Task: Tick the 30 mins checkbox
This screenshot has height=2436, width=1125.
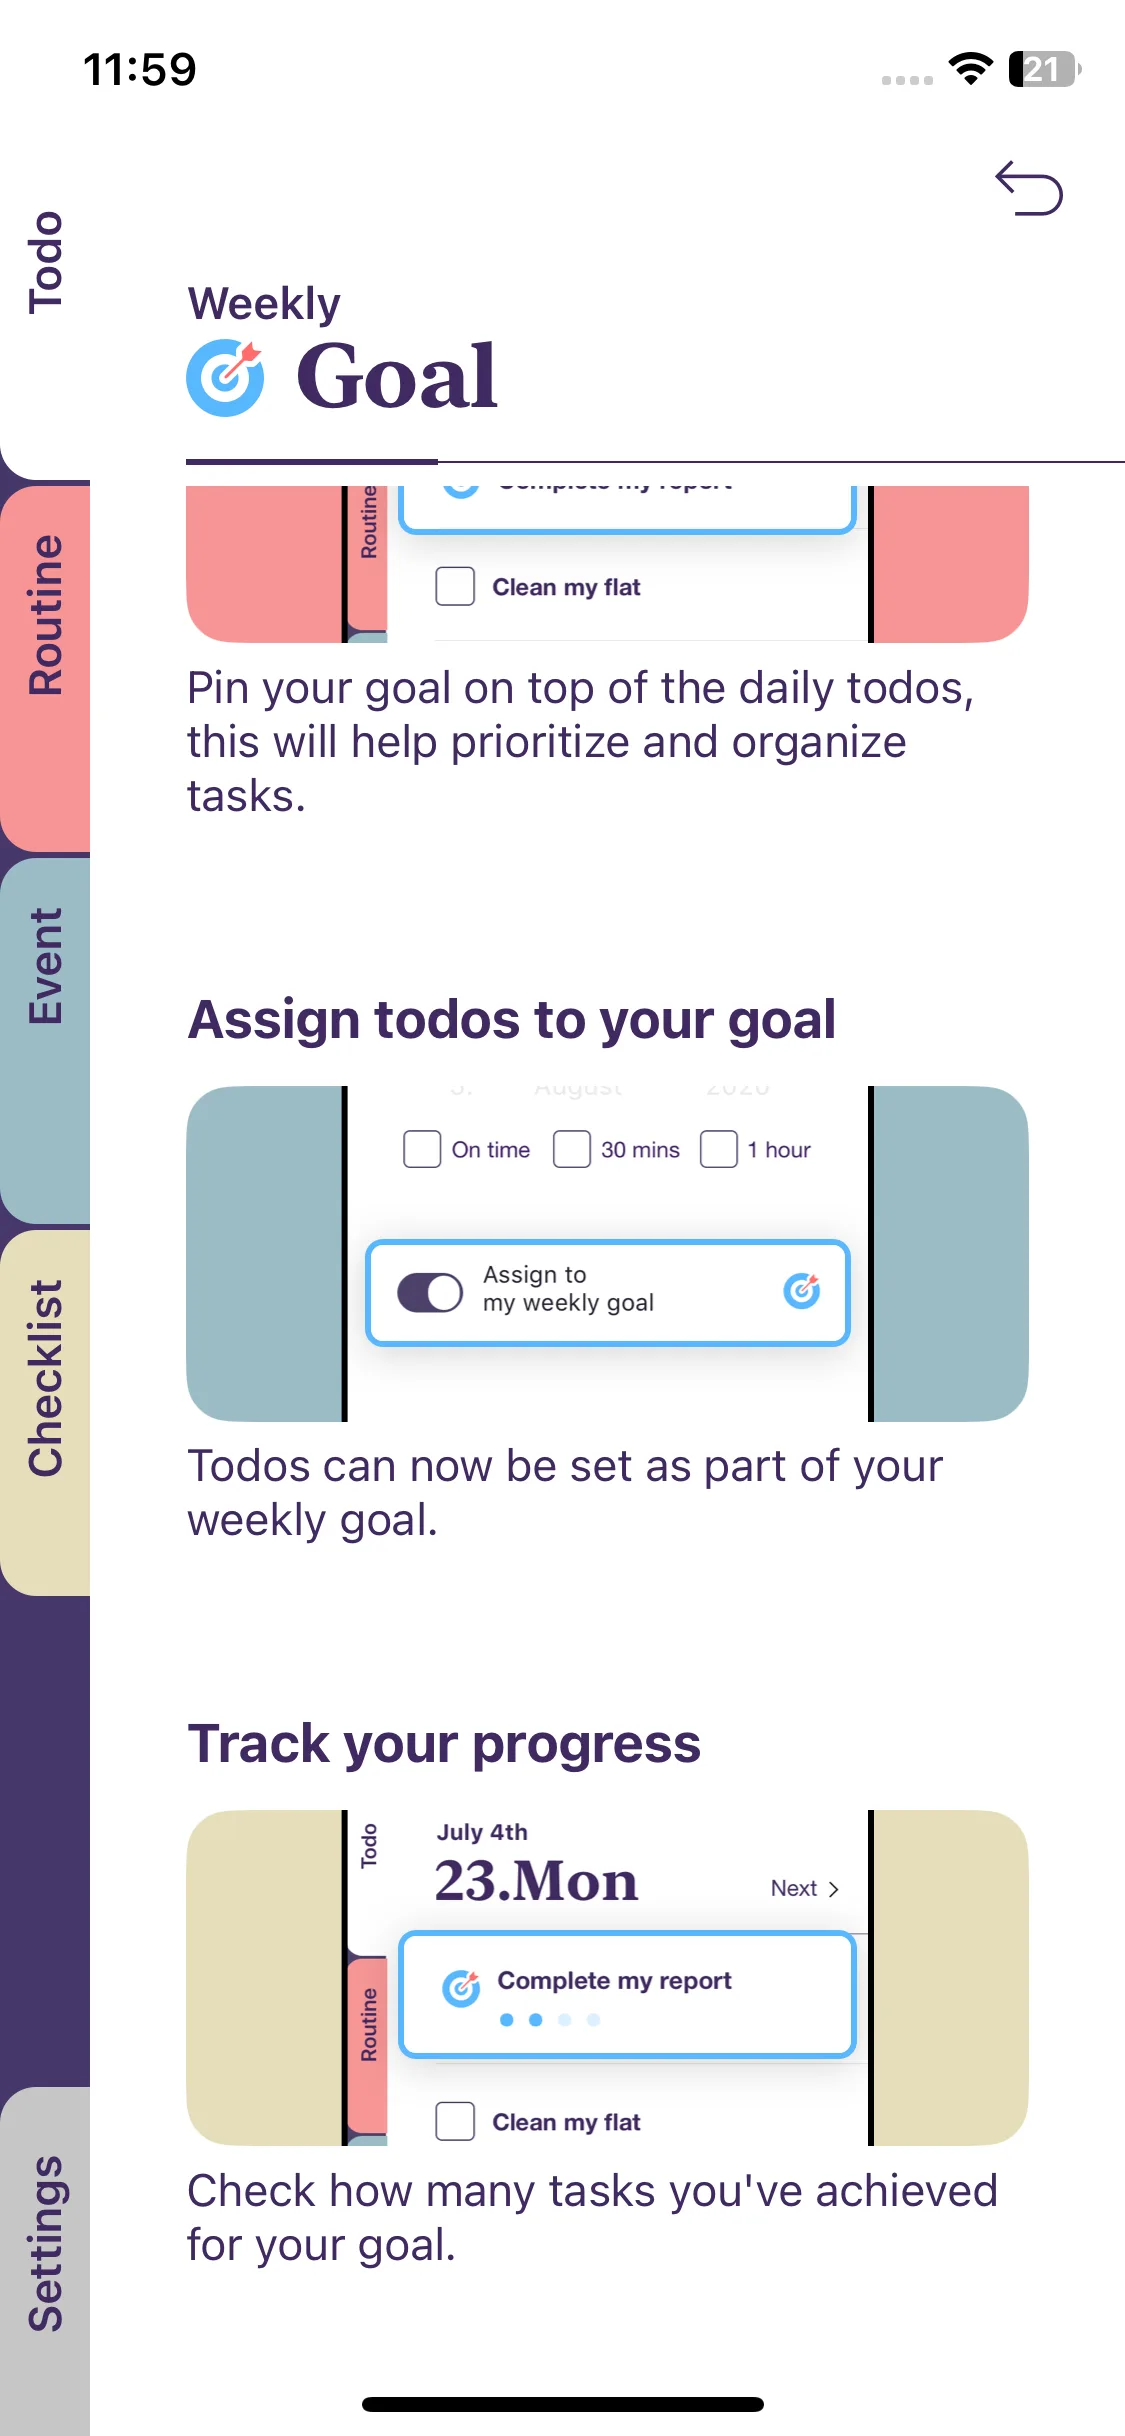Action: click(x=572, y=1149)
